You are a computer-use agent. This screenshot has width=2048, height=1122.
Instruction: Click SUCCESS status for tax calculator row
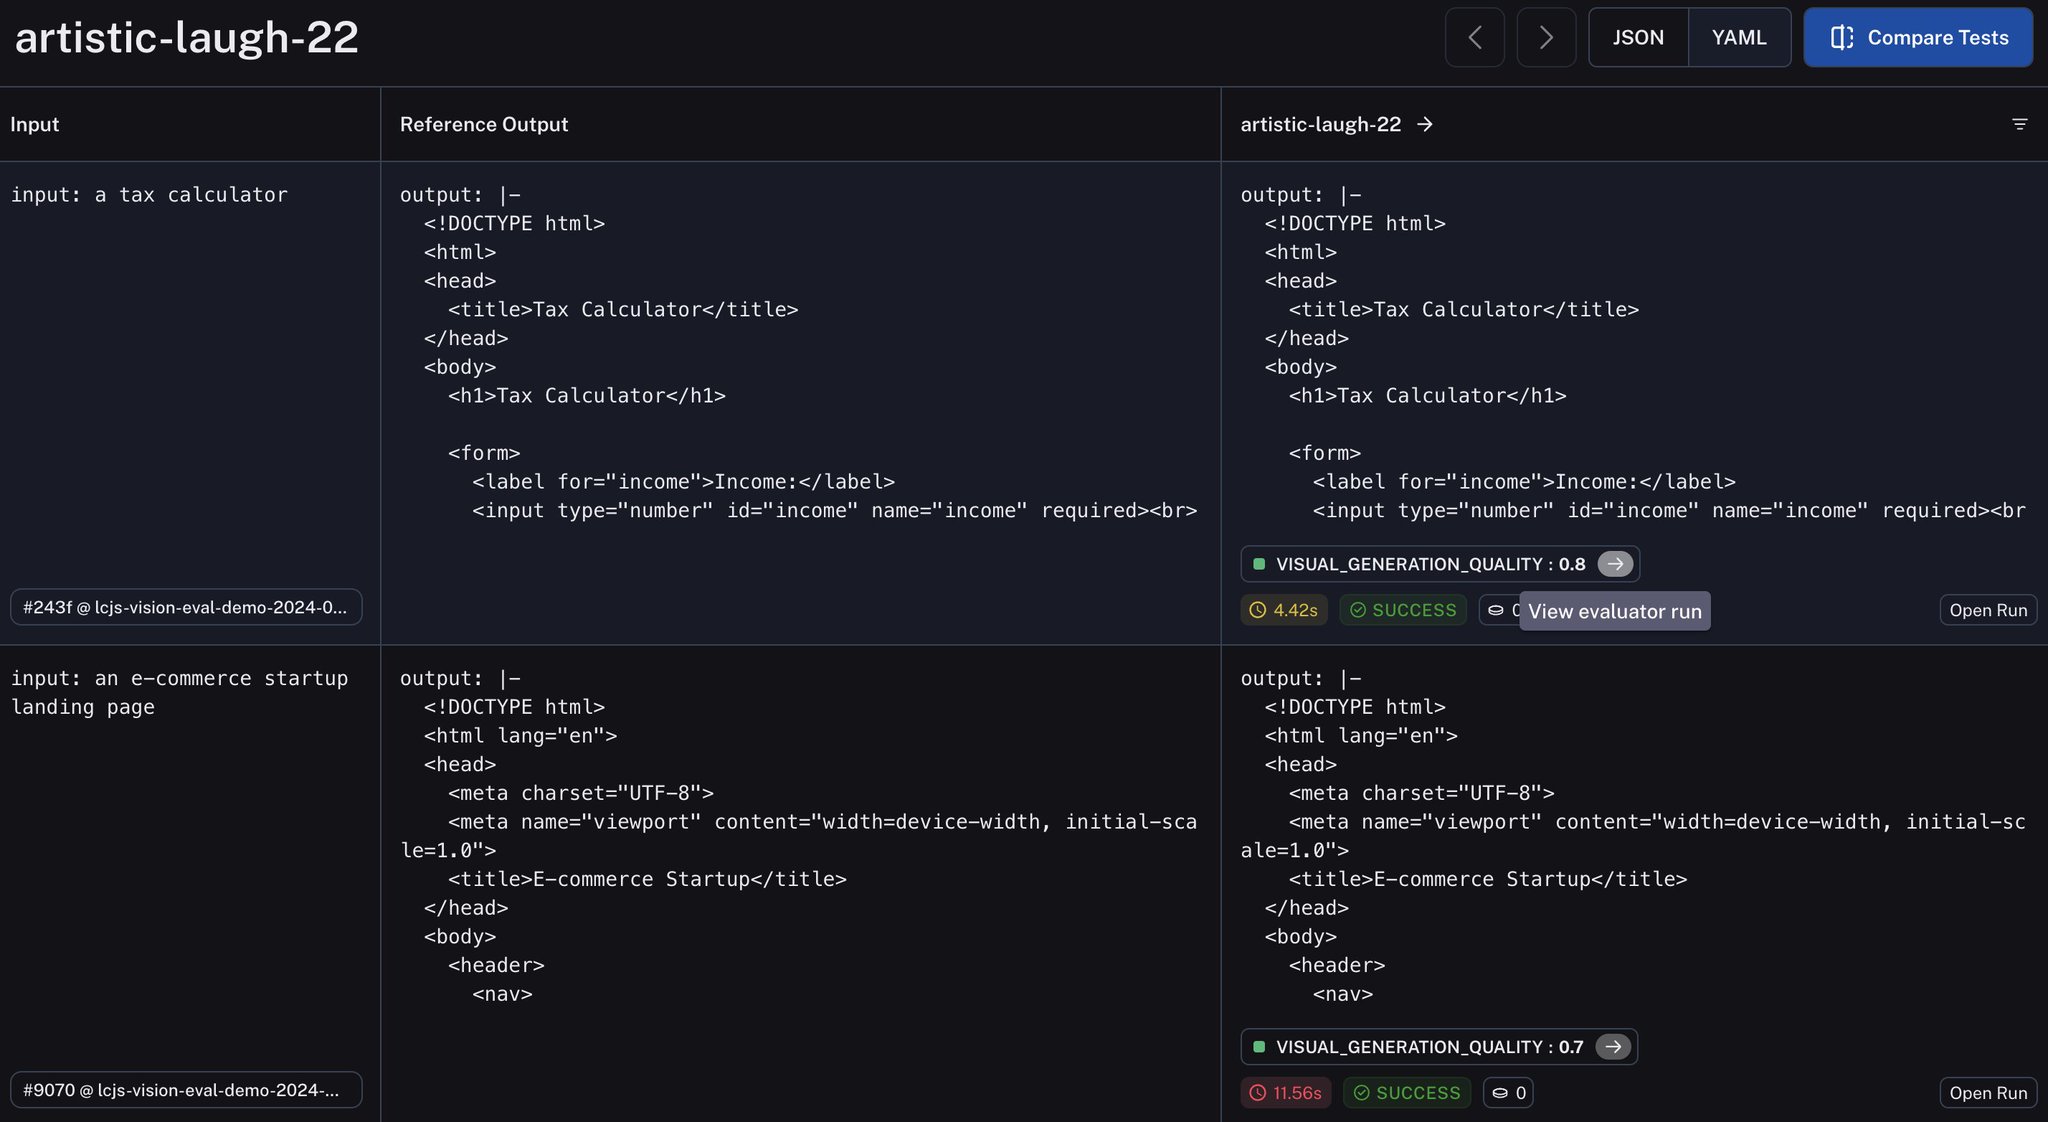click(x=1403, y=610)
